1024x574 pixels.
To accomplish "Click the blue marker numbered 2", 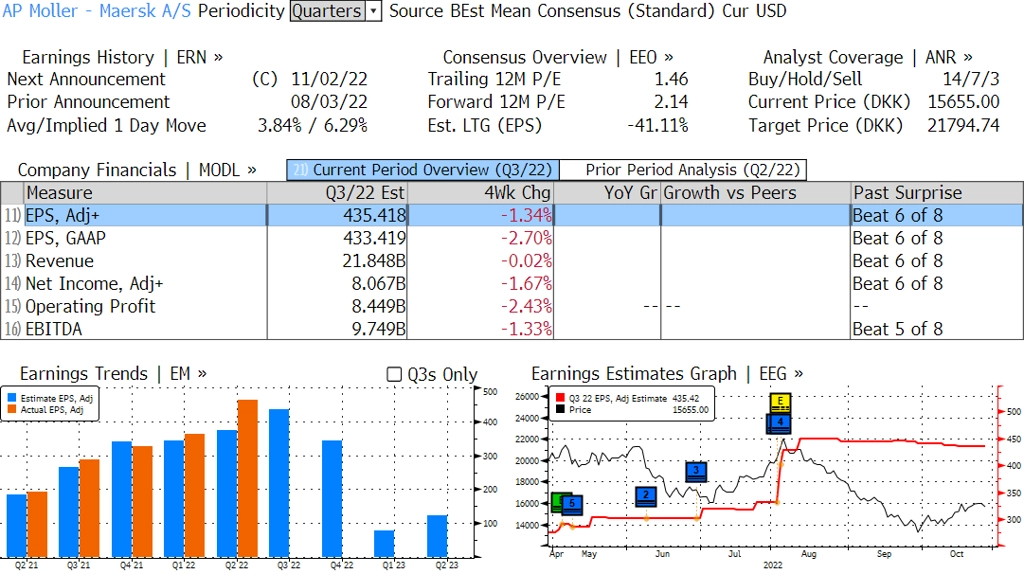I will (646, 496).
